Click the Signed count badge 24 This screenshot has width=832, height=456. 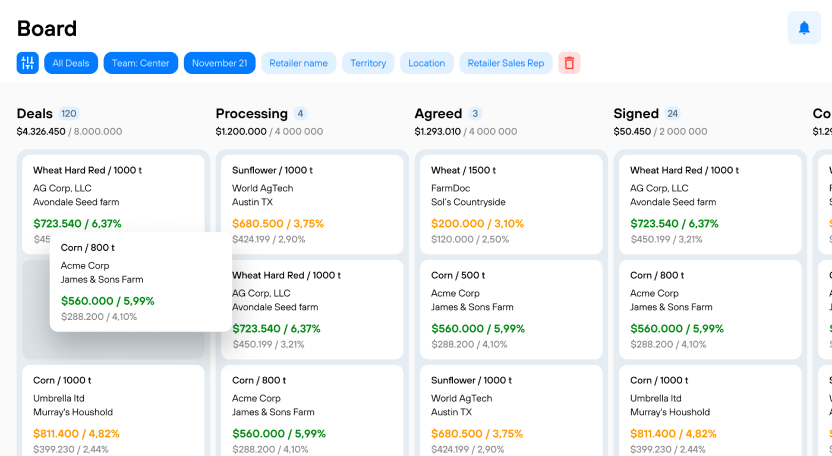(x=673, y=114)
